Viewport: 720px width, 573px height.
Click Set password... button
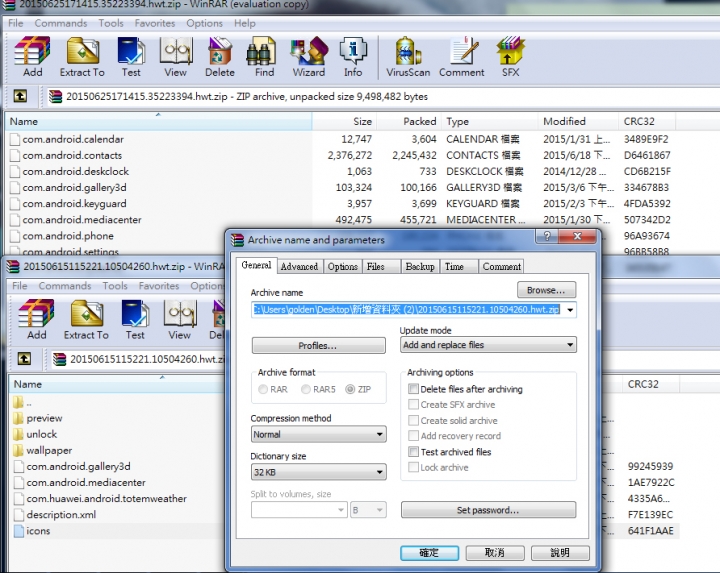pyautogui.click(x=488, y=510)
